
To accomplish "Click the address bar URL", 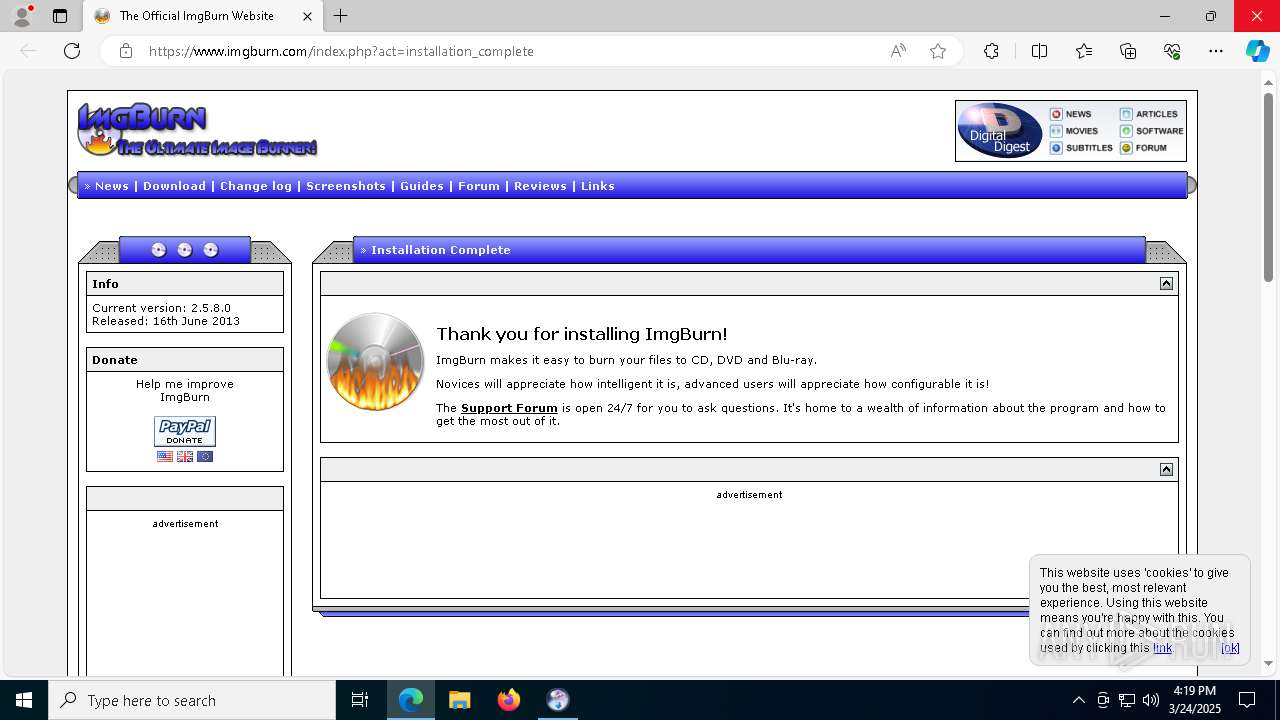I will click(341, 51).
